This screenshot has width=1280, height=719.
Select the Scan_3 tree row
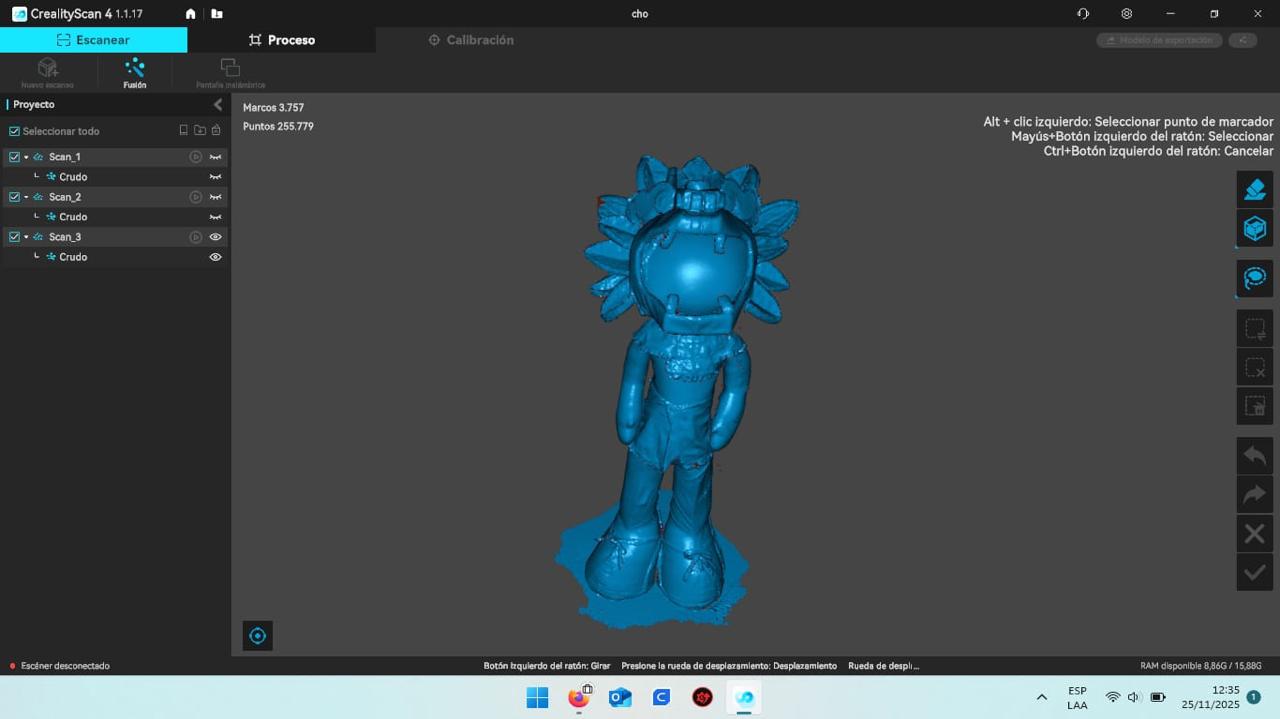pos(115,237)
